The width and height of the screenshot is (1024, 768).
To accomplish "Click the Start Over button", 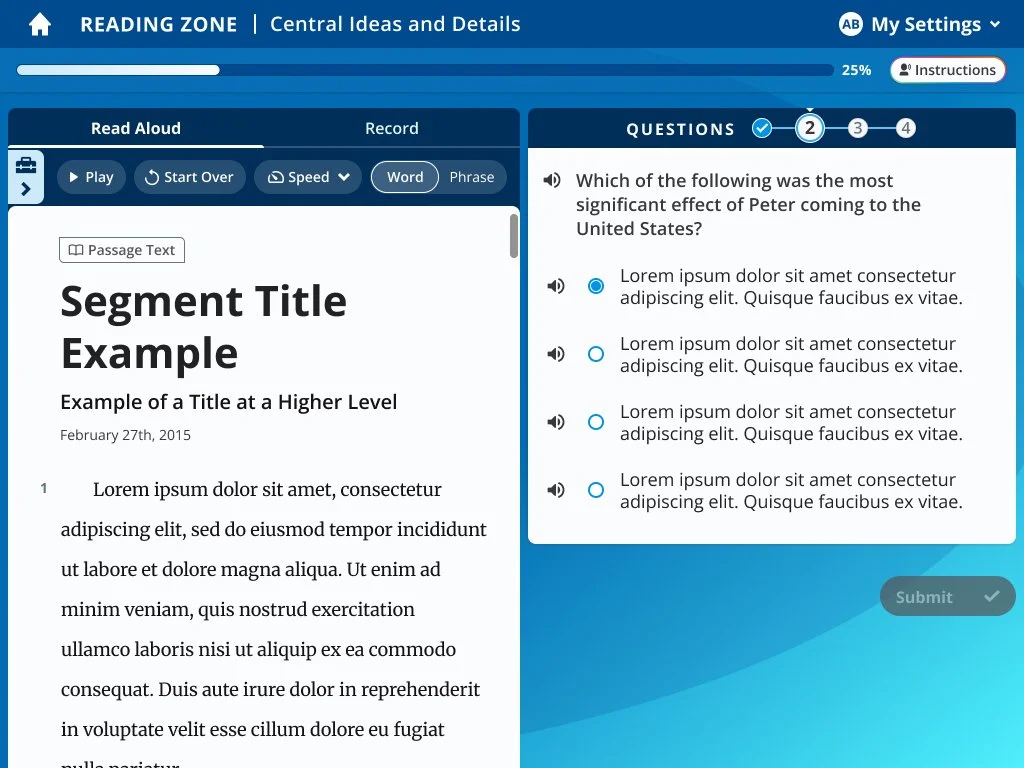I will pos(189,177).
